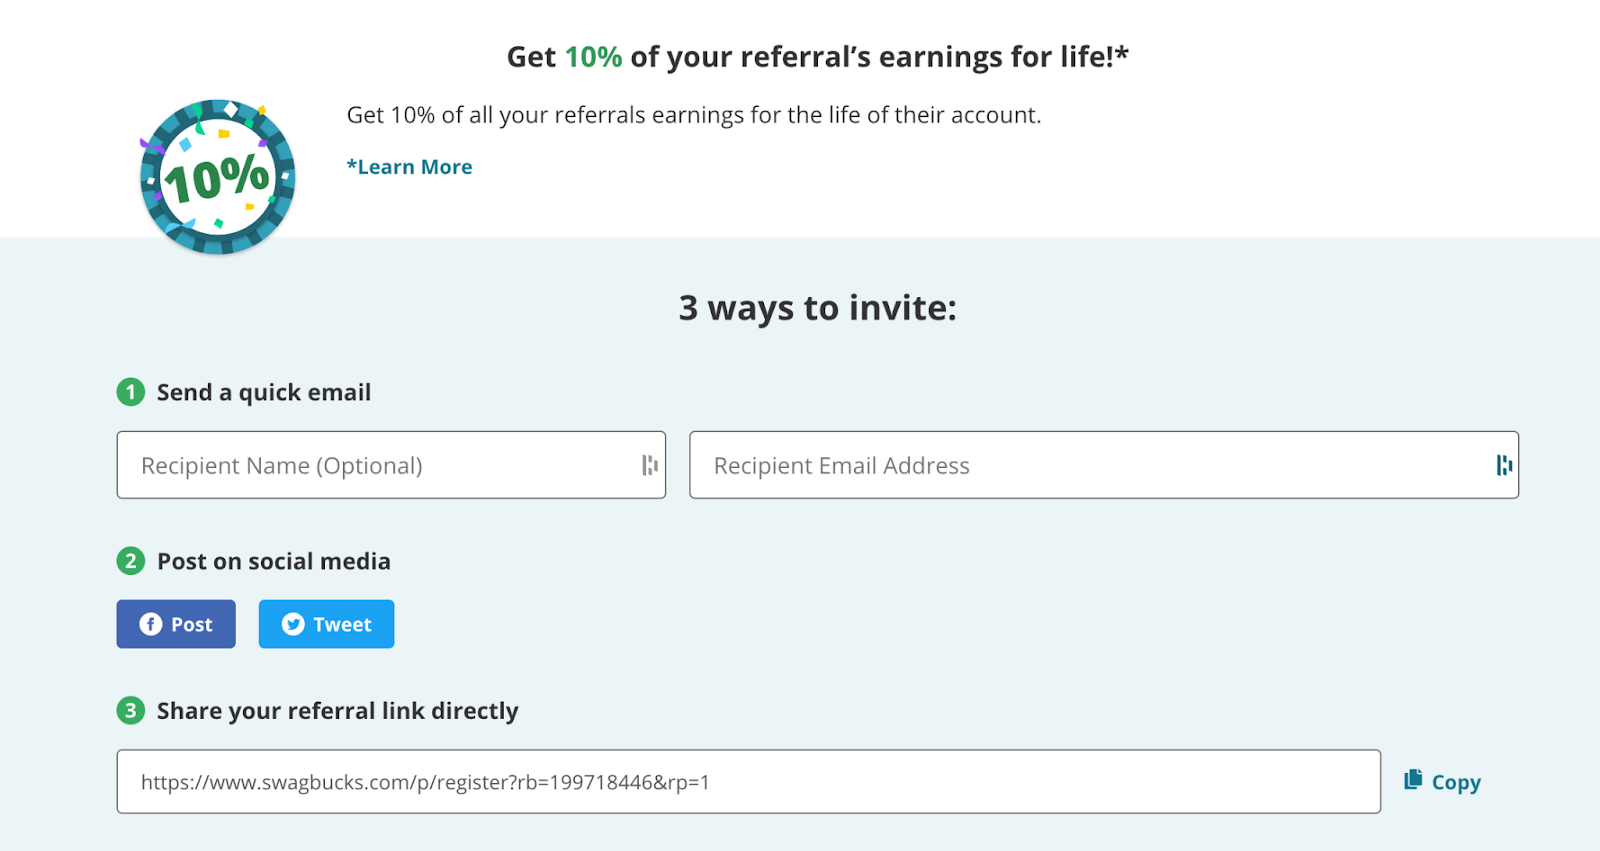The width and height of the screenshot is (1600, 851).
Task: Click the autofill icon in Recipient Email field
Action: pos(1504,464)
